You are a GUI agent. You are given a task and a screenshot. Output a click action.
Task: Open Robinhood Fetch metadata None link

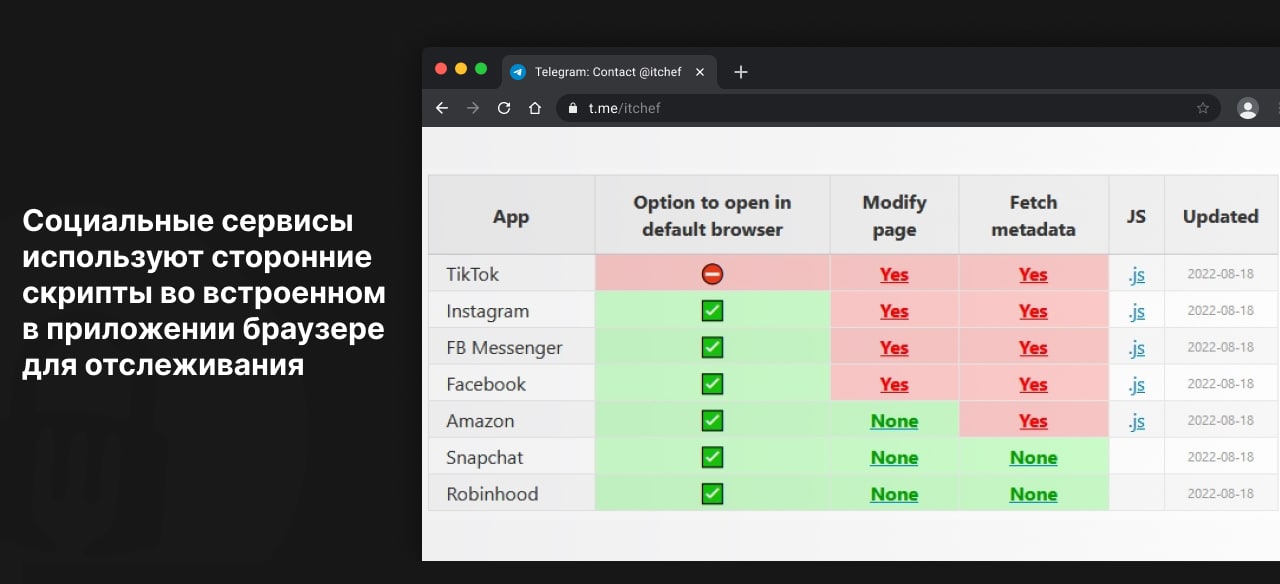pos(1033,494)
